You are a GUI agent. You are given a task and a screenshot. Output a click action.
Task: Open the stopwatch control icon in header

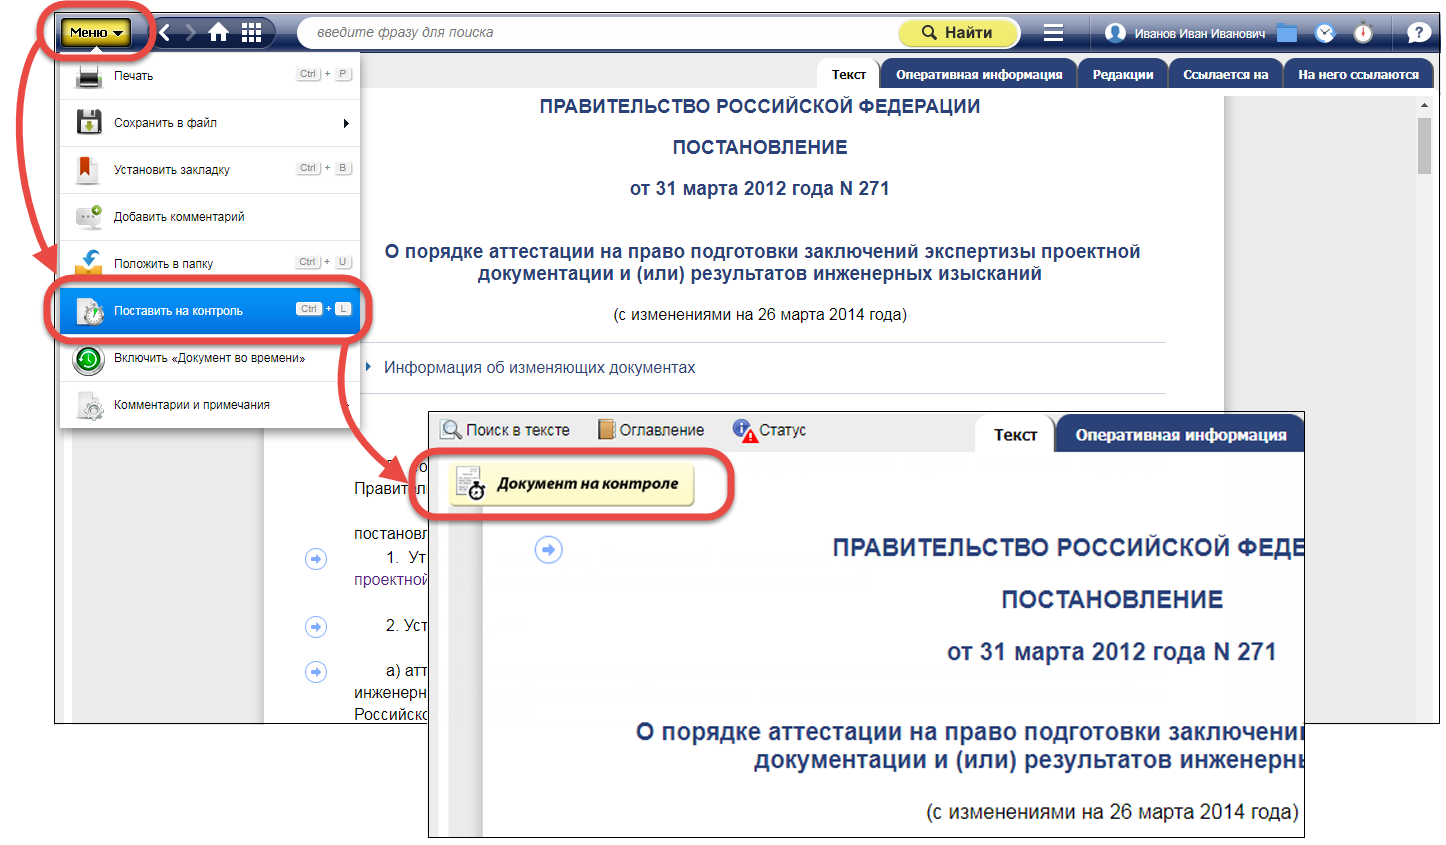pyautogui.click(x=1363, y=33)
